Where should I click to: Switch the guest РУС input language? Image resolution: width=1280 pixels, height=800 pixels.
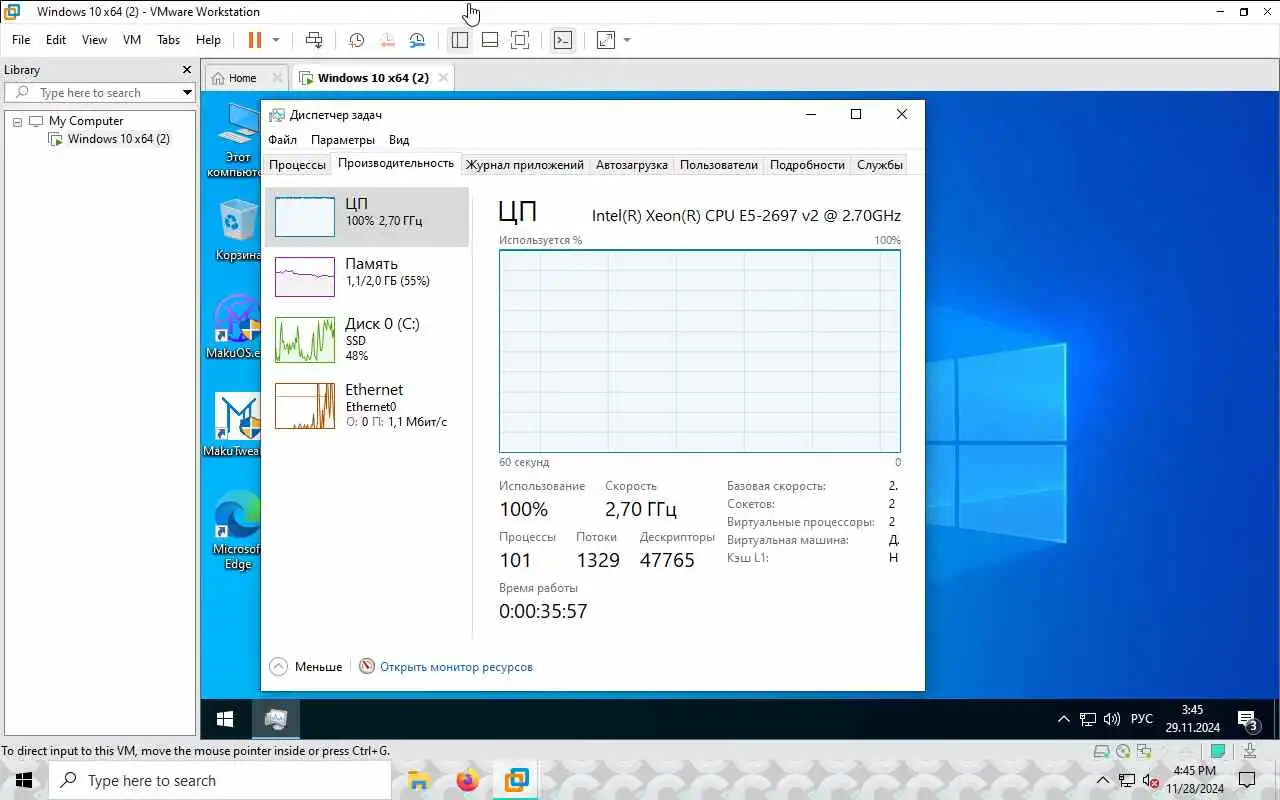1142,719
